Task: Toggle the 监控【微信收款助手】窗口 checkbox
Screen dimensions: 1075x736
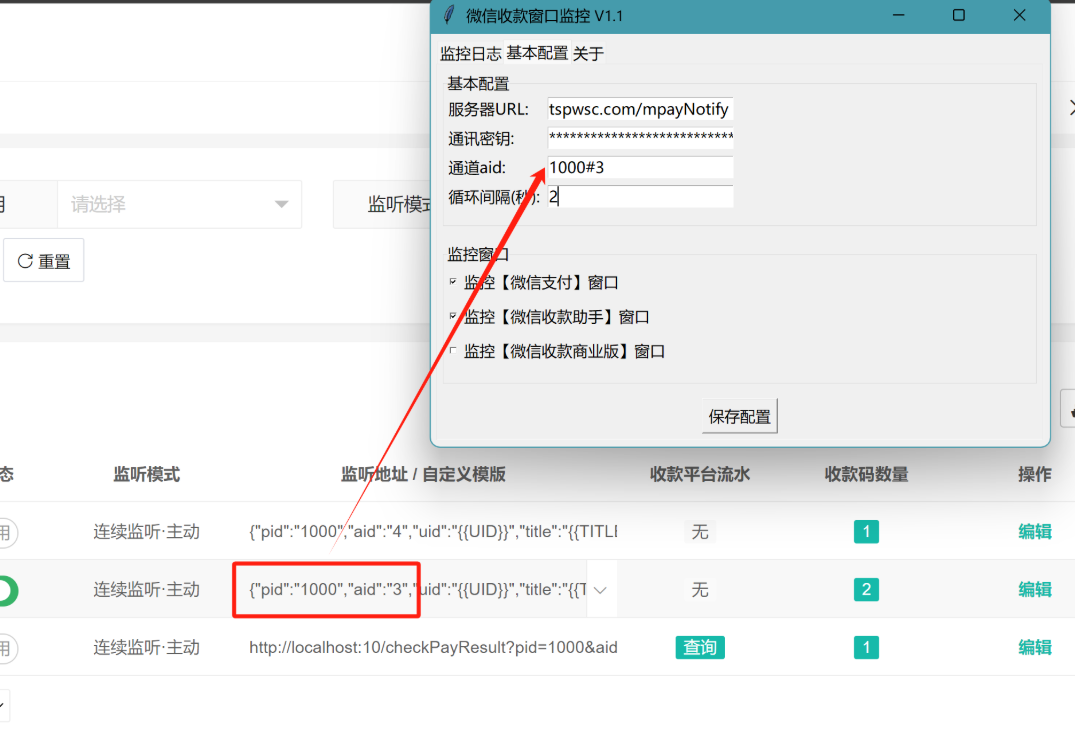Action: pyautogui.click(x=453, y=317)
